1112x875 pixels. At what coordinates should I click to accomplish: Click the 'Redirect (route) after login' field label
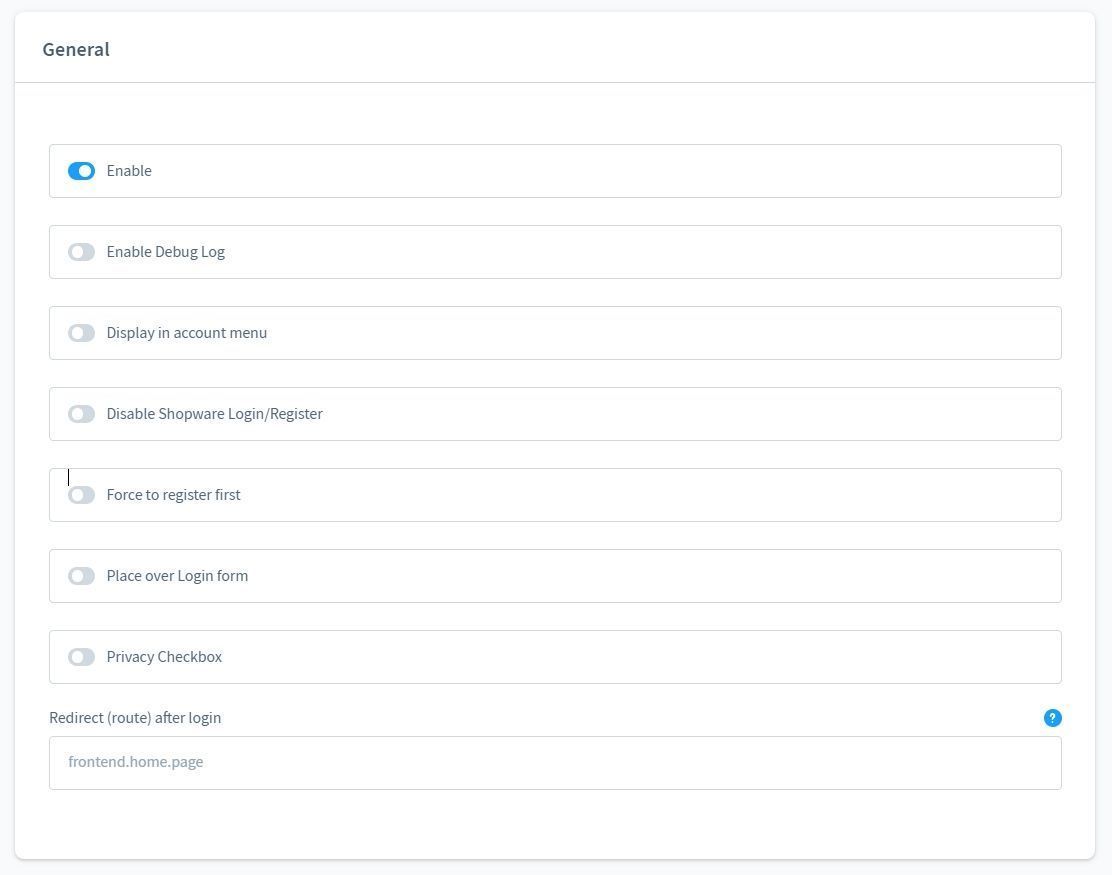(135, 718)
